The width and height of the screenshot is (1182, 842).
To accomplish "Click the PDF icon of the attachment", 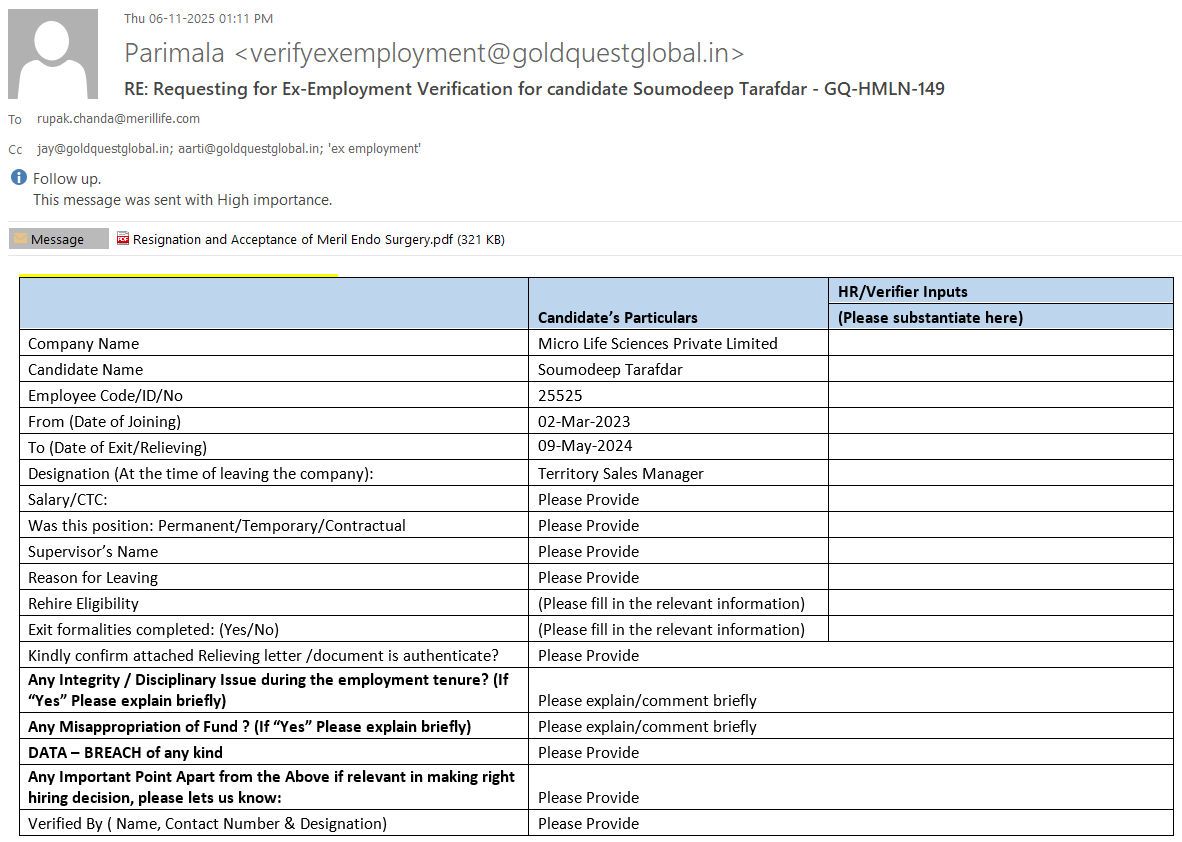I will [x=123, y=239].
